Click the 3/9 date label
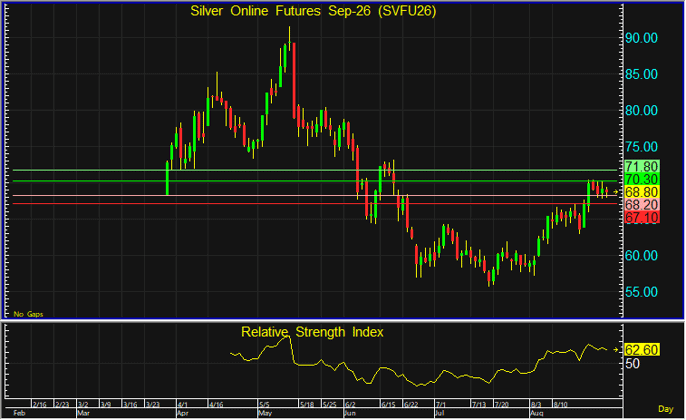This screenshot has width=686, height=420. point(105,405)
